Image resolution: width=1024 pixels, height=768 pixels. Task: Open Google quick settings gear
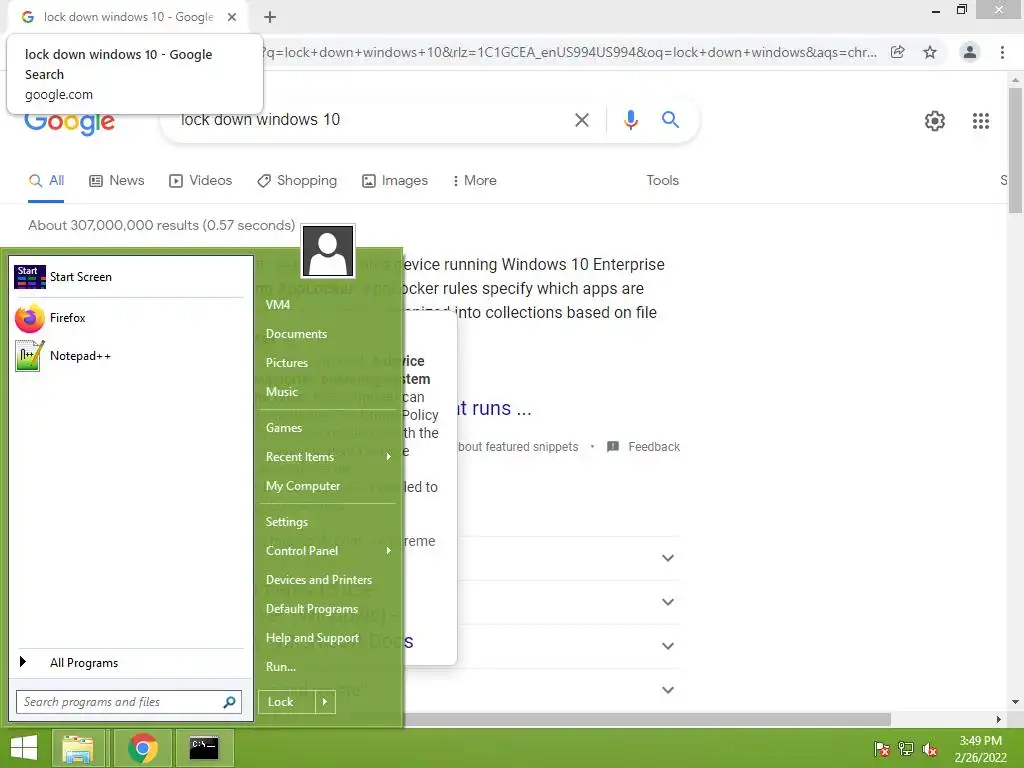[935, 121]
